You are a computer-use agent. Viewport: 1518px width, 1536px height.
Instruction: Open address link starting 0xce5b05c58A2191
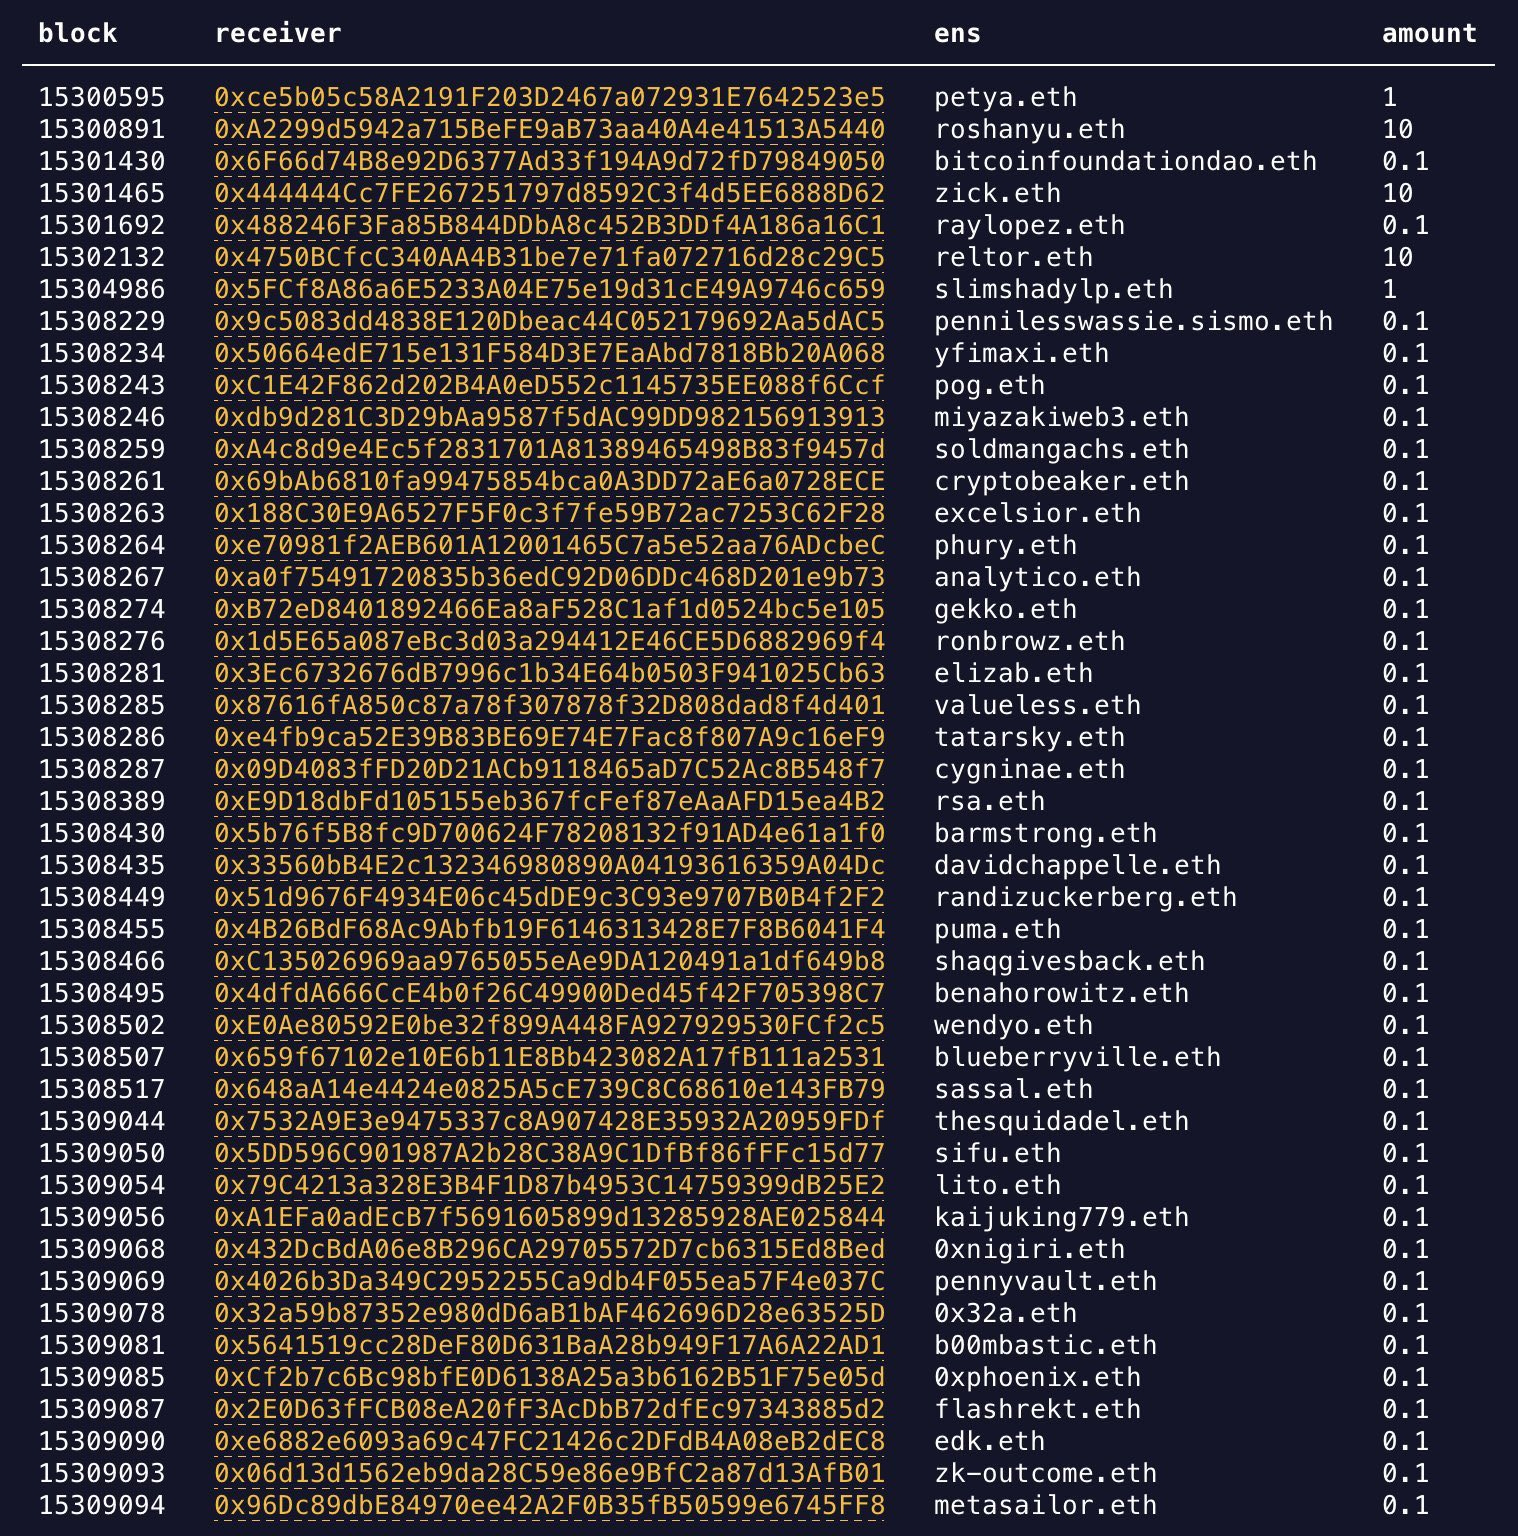tap(550, 97)
